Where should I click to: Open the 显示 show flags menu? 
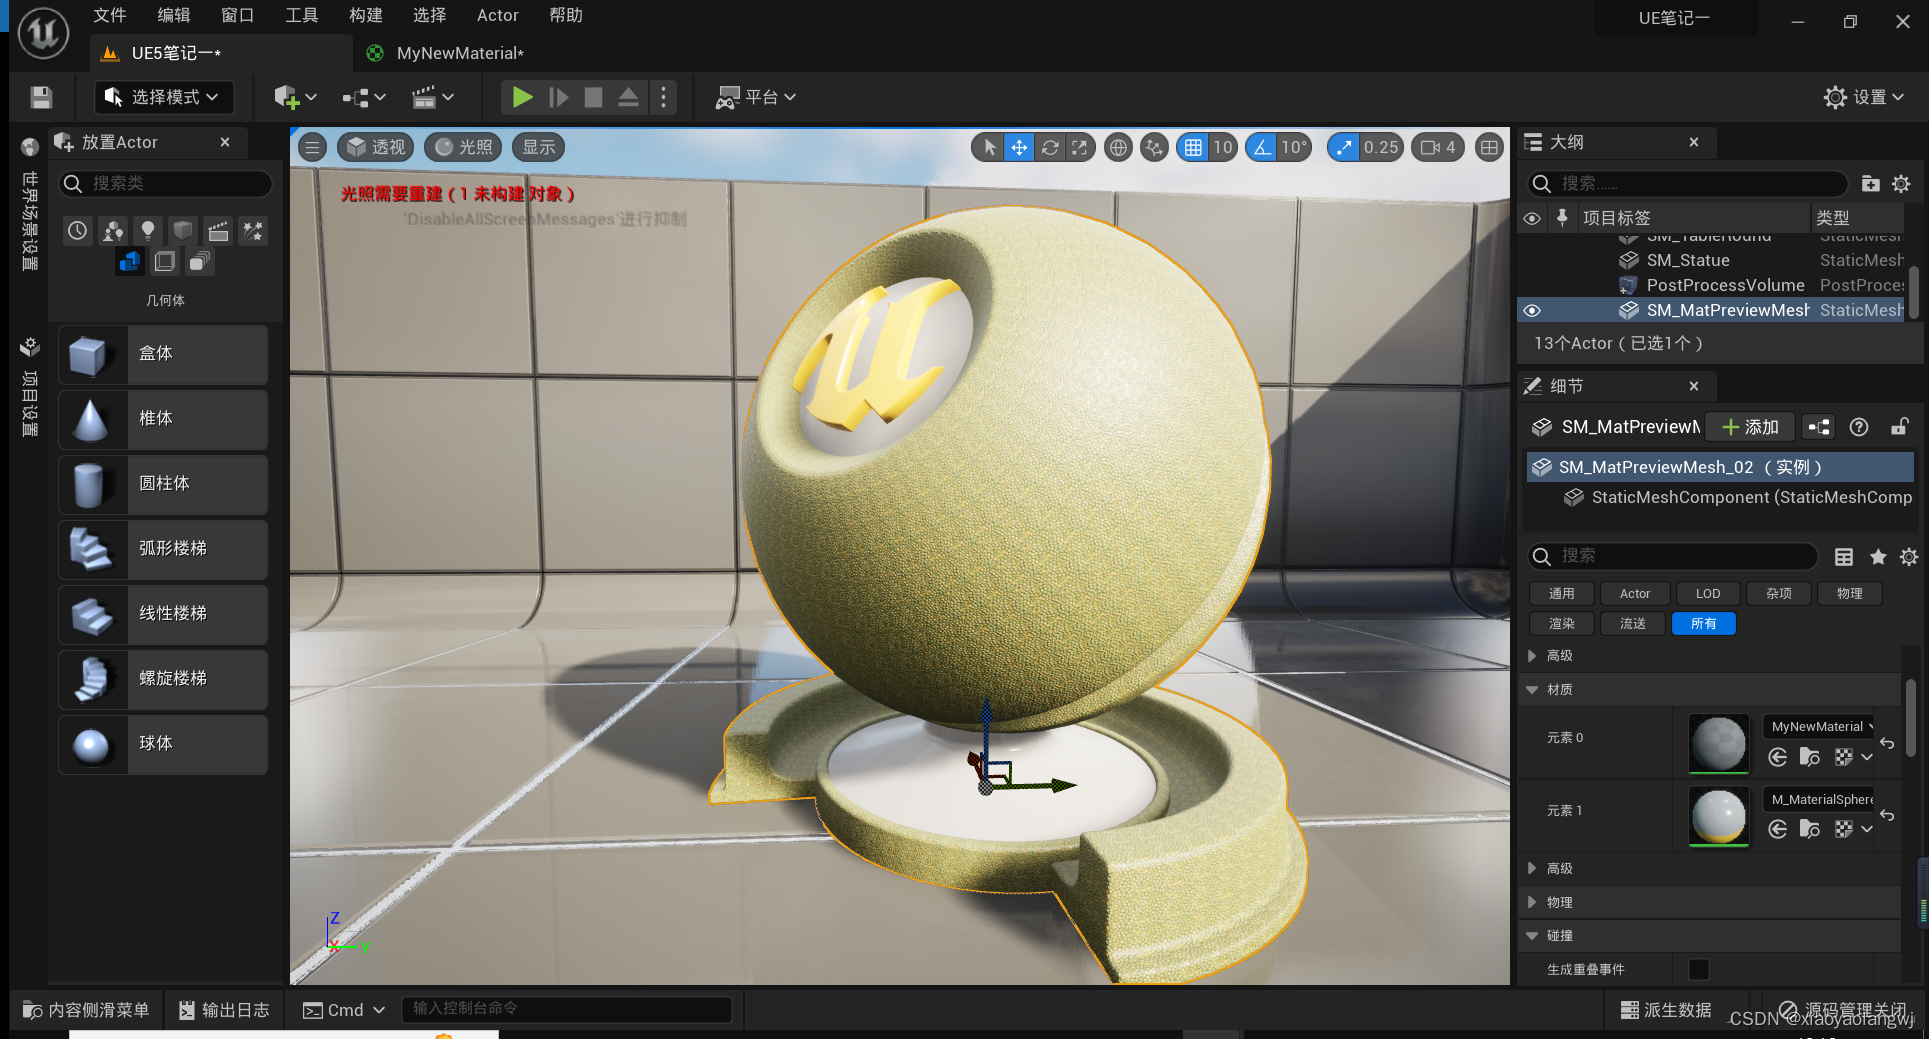pos(538,147)
